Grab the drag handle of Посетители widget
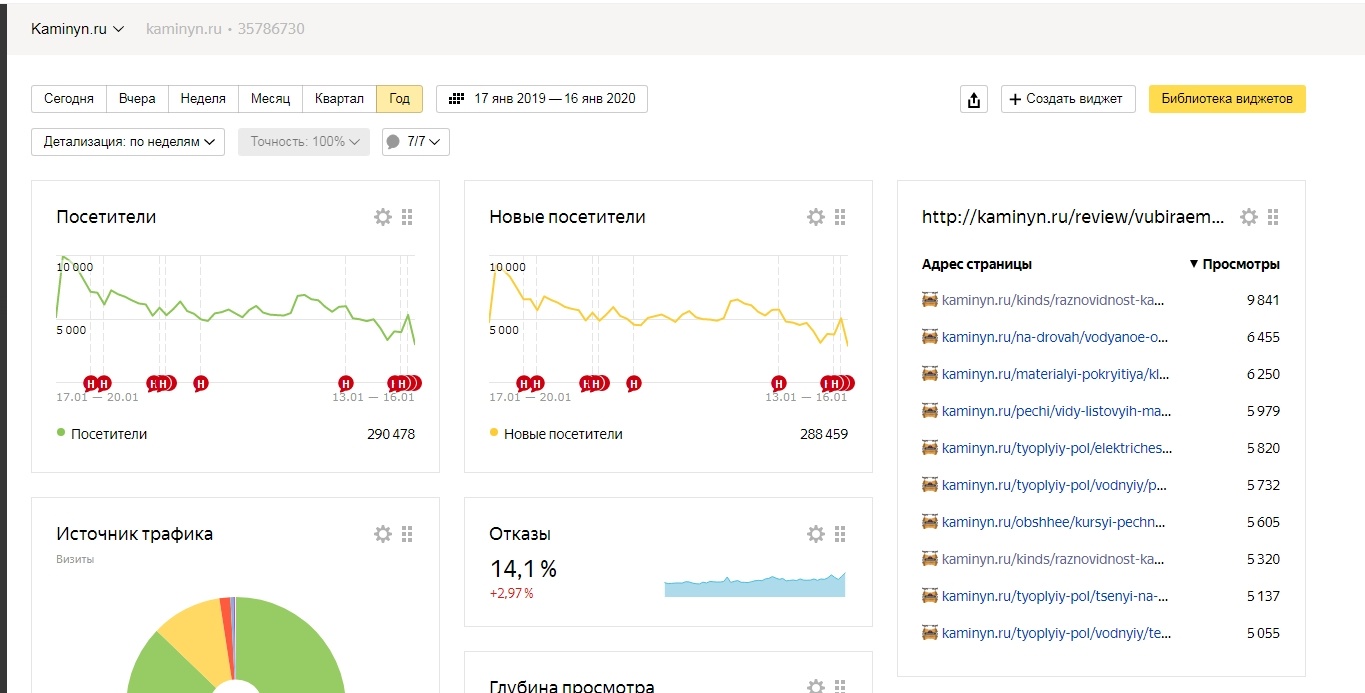1365x693 pixels. [407, 217]
